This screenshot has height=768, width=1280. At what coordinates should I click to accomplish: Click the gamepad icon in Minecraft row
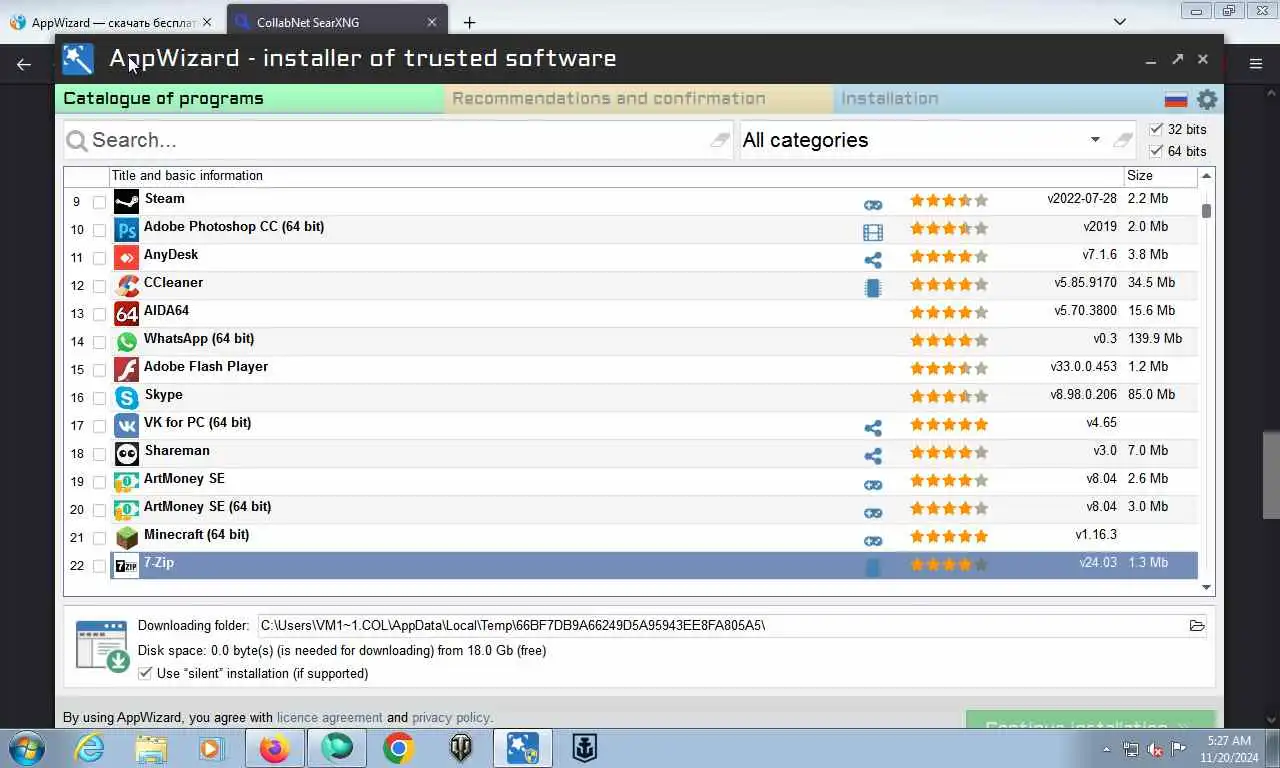tap(873, 541)
